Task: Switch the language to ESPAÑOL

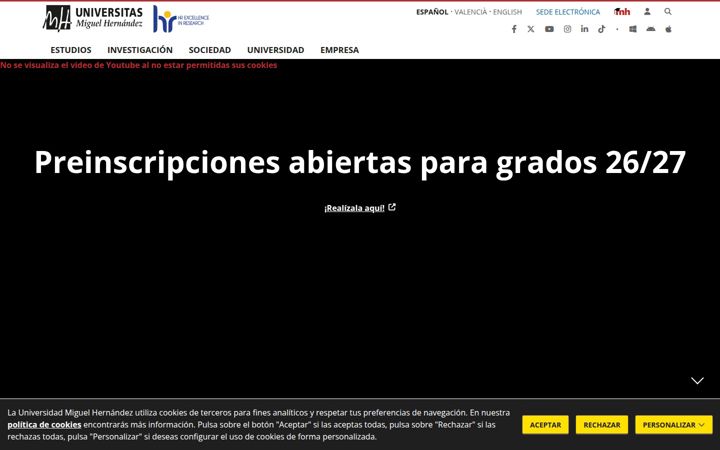Action: click(432, 12)
